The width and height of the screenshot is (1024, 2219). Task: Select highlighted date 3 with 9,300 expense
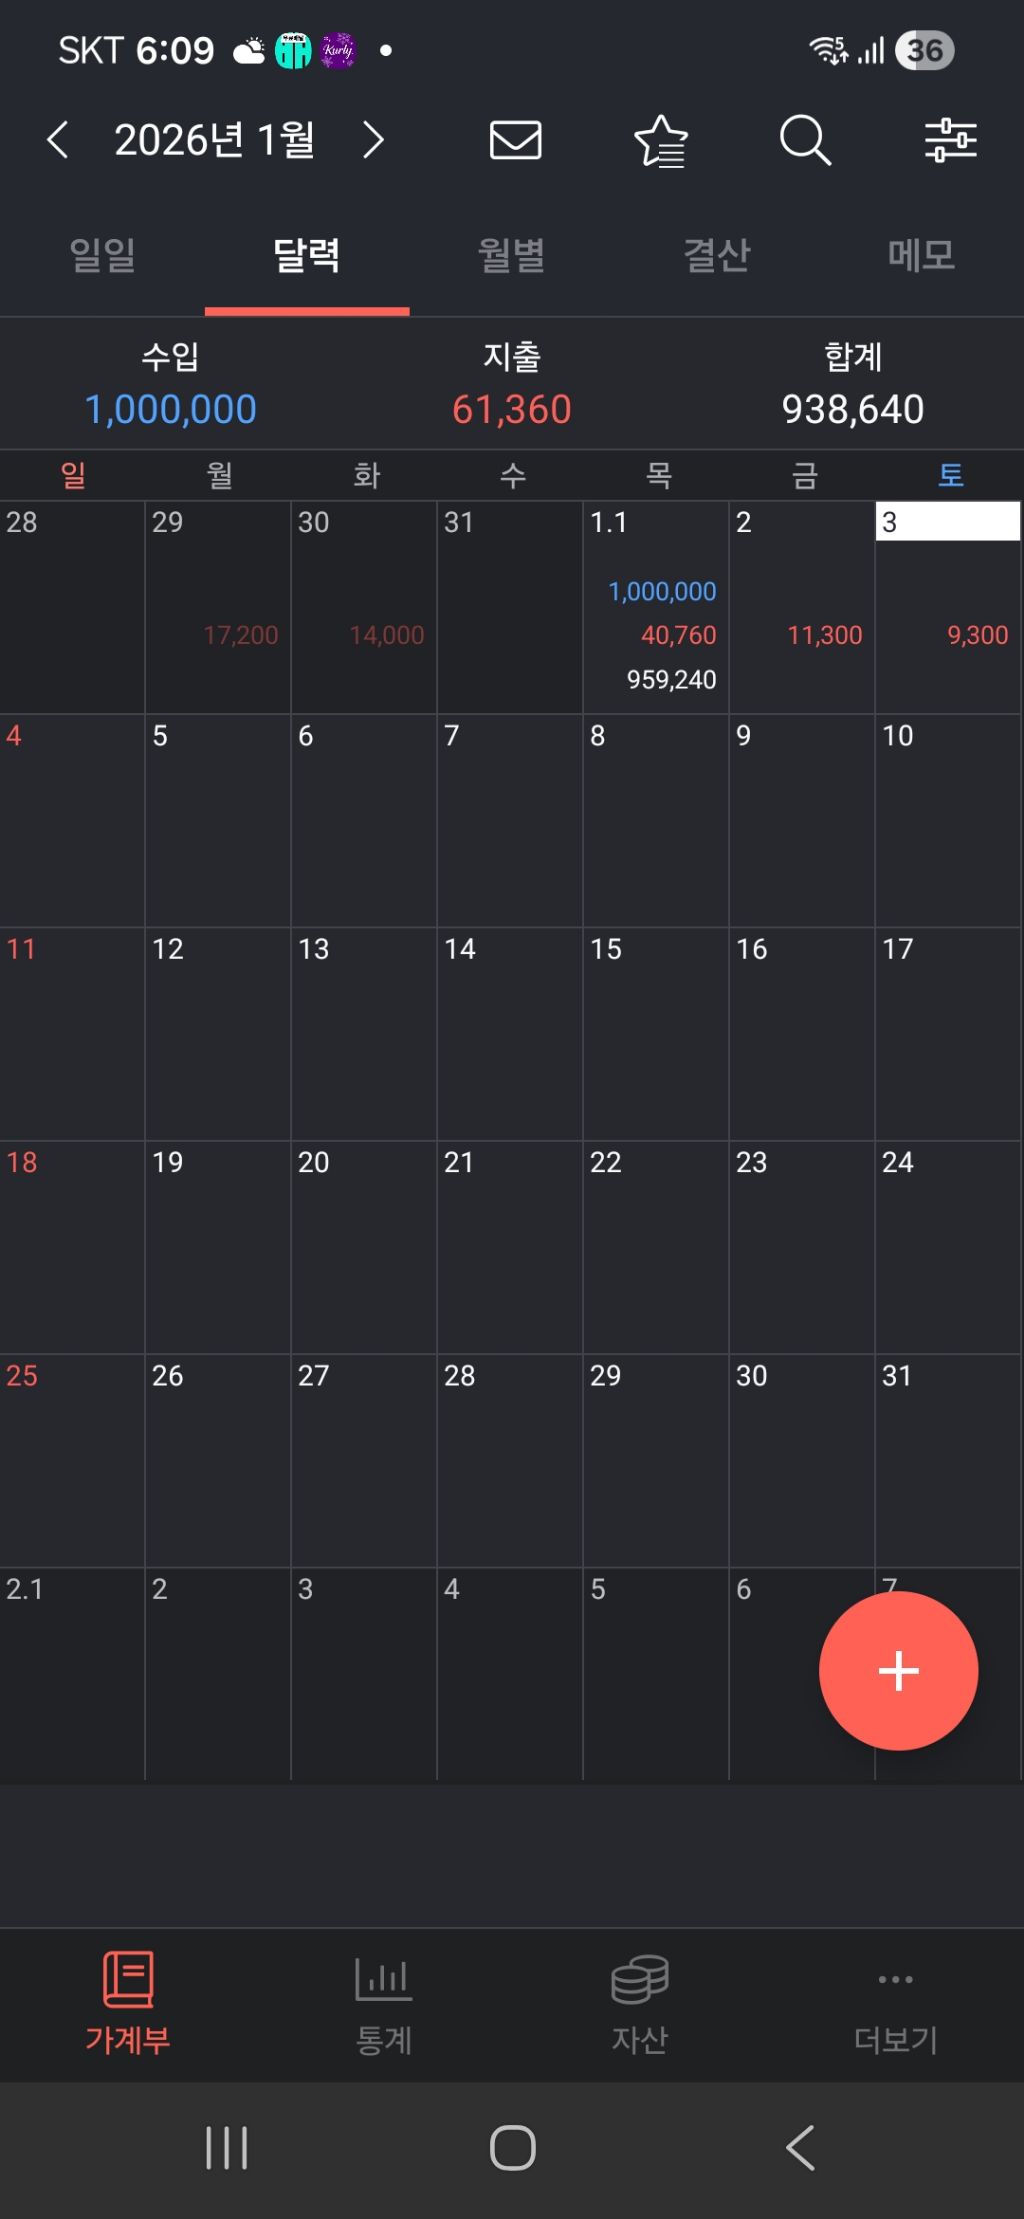[948, 607]
